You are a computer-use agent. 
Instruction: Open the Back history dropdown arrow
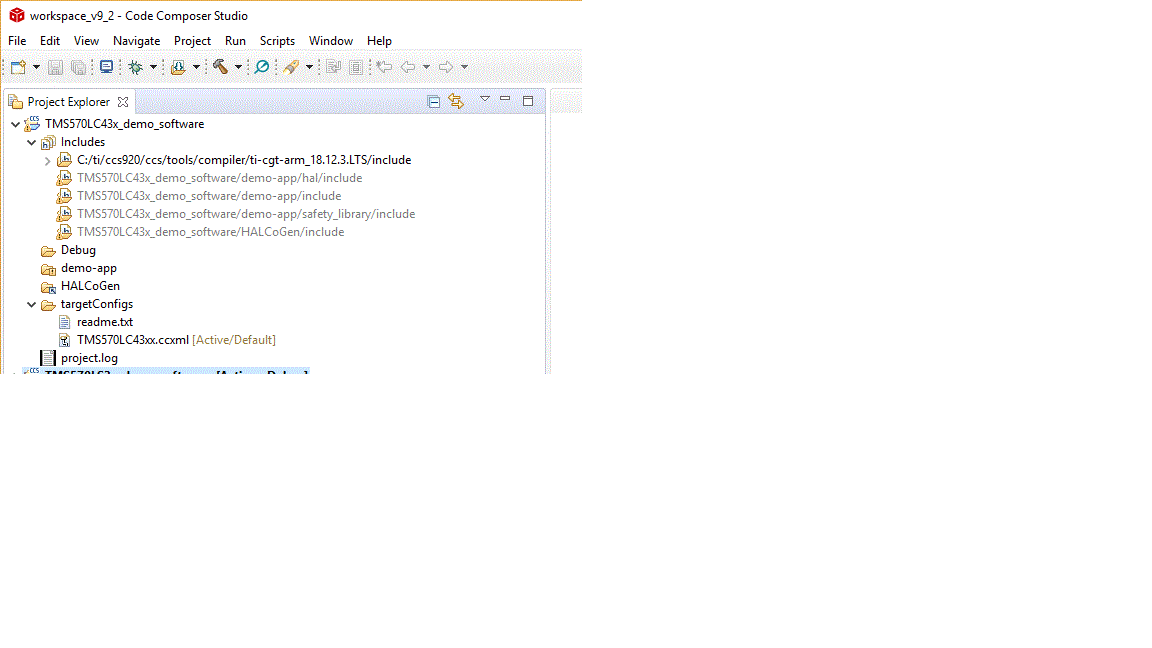[426, 68]
